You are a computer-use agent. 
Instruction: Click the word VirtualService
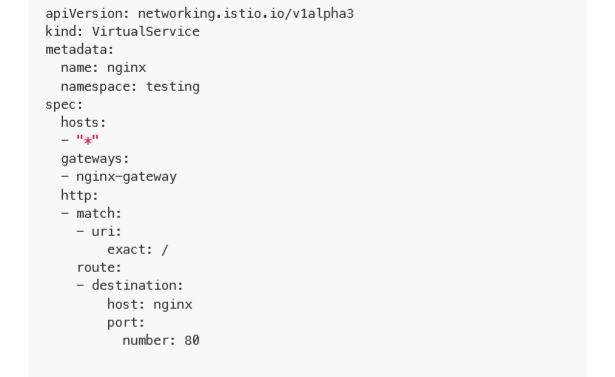[146, 31]
